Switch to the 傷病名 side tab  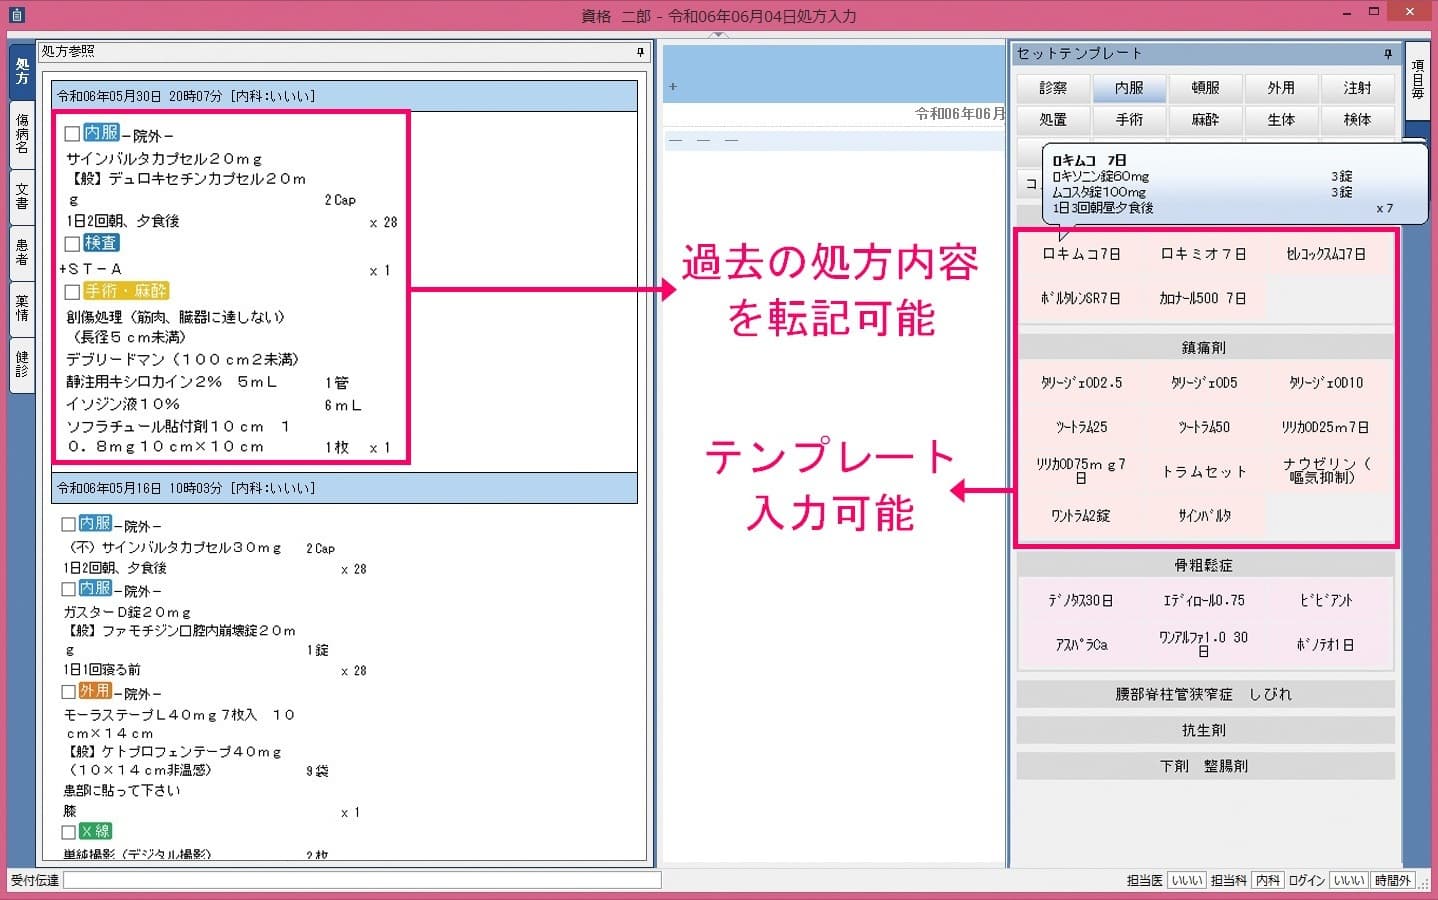click(22, 133)
